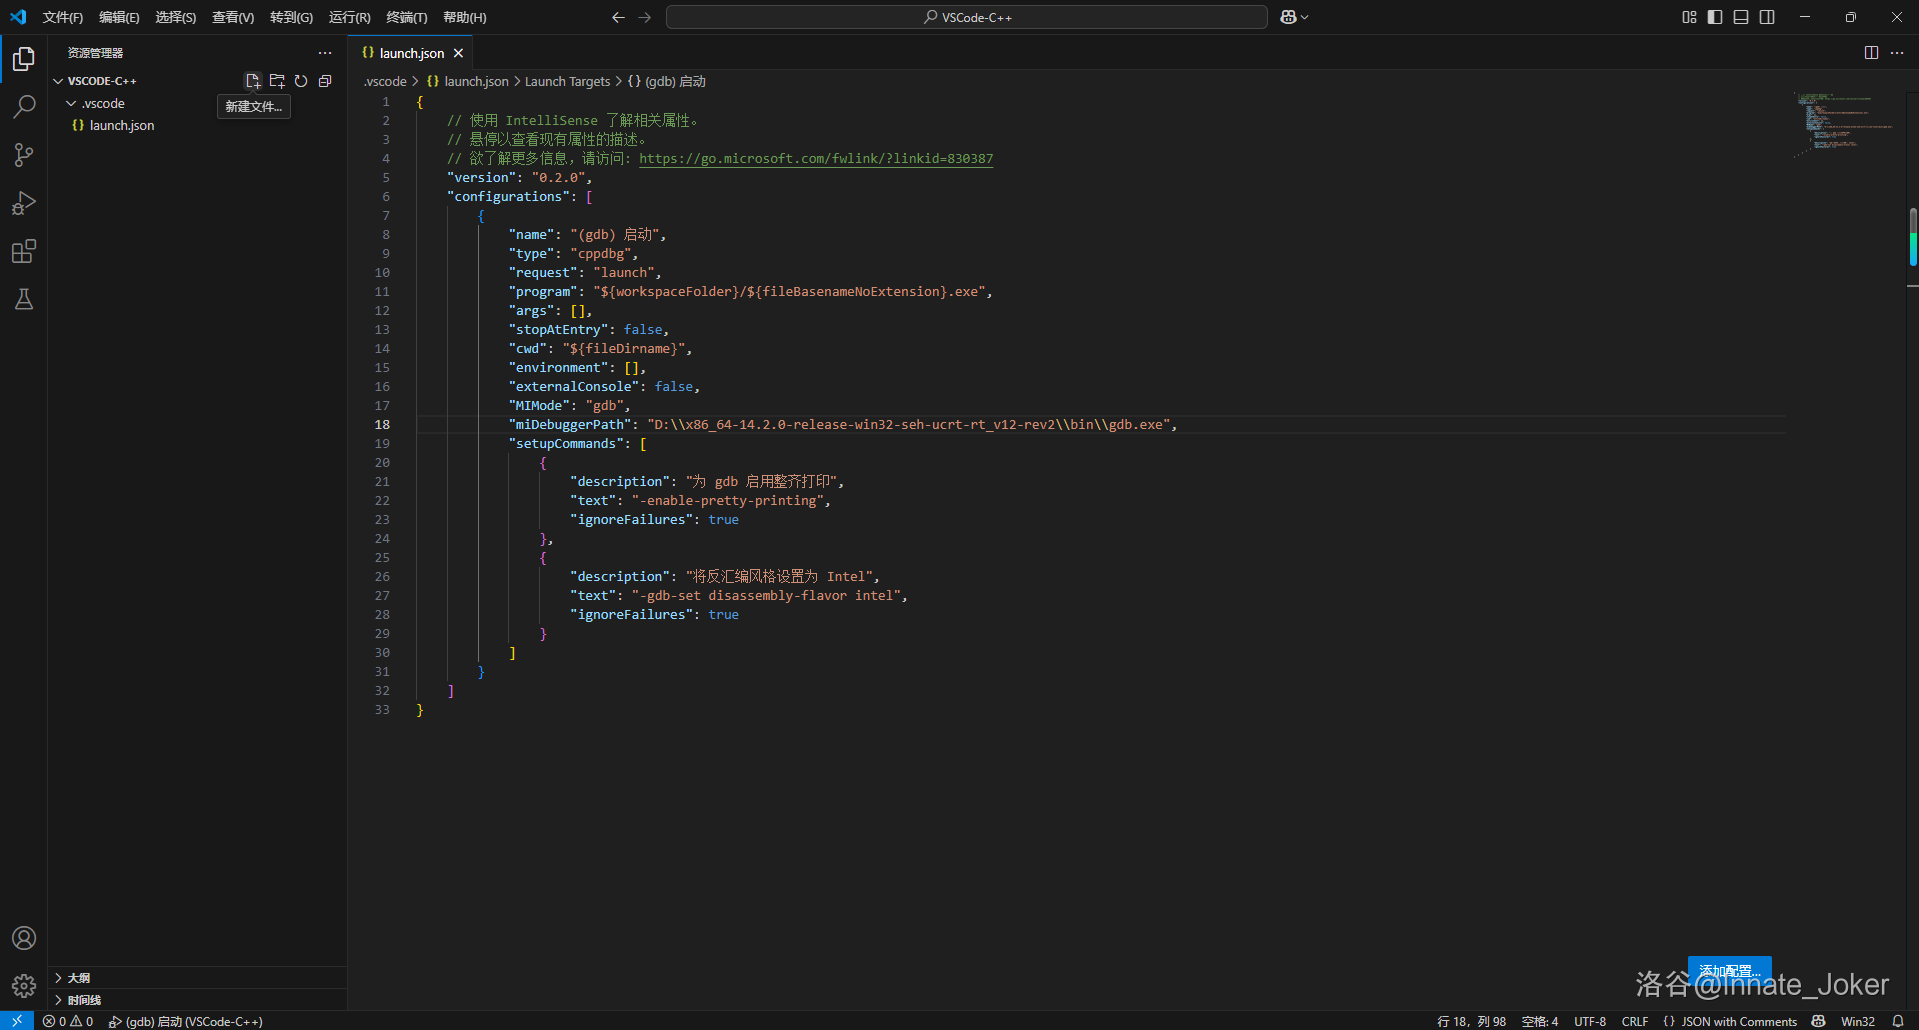Toggle the bottom panel visibility

pyautogui.click(x=1741, y=17)
